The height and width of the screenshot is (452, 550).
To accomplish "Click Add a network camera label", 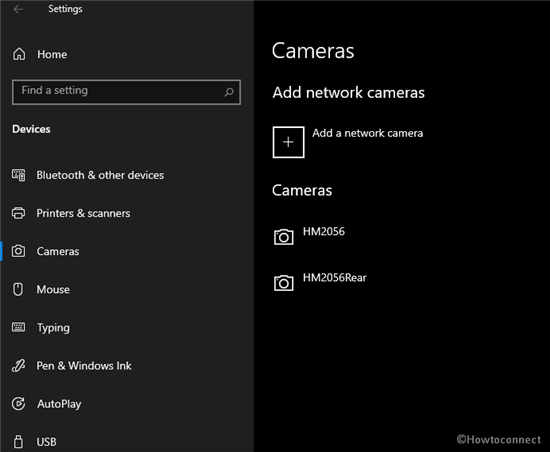I will pos(368,133).
